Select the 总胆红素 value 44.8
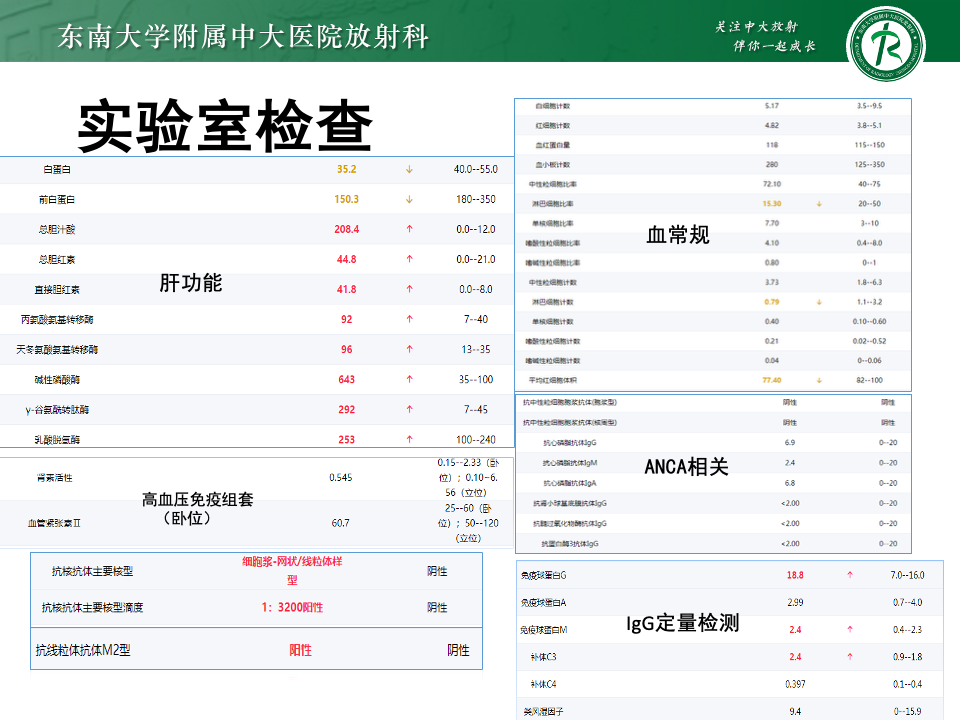This screenshot has width=960, height=720. [347, 259]
